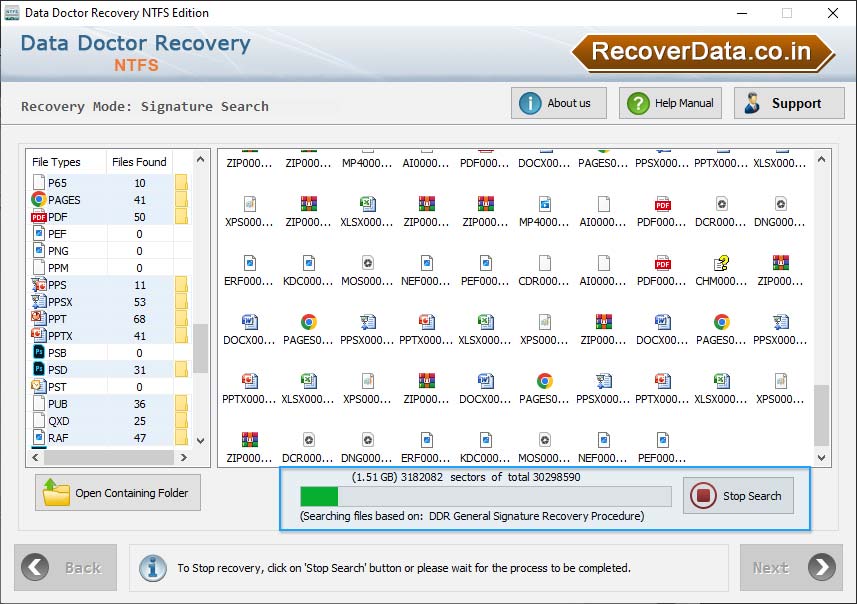Choose the PPS slideshow icon in File Types list
This screenshot has height=604, width=857.
39,285
